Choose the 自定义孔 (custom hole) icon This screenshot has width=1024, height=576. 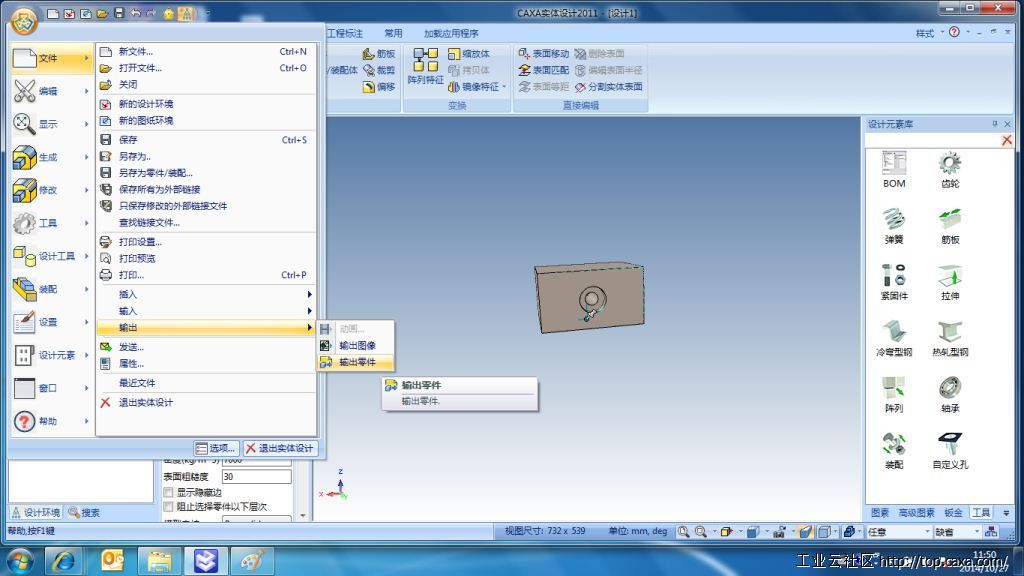coord(949,445)
